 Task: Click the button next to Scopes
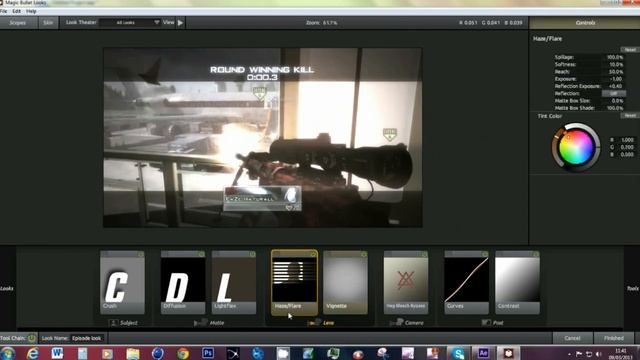(48, 23)
